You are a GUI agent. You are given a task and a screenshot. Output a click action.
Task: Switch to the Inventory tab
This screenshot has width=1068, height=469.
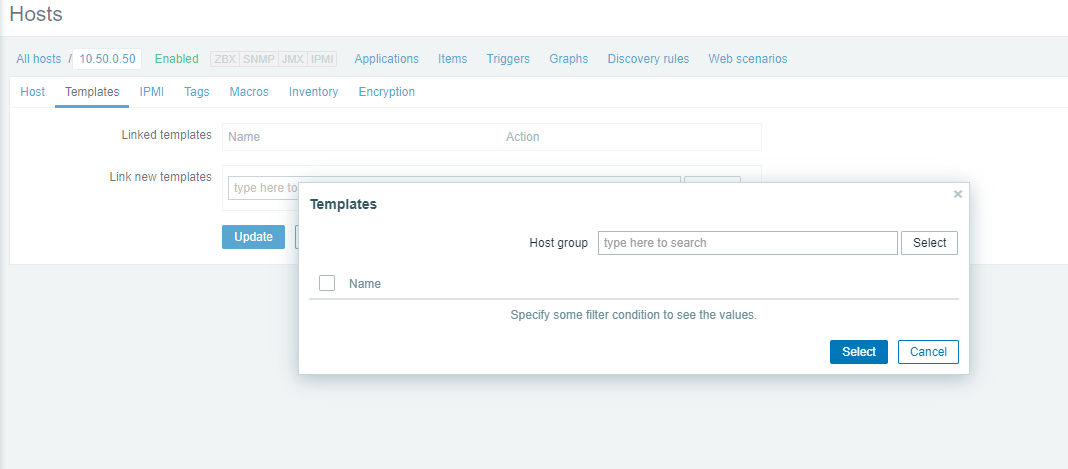313,92
